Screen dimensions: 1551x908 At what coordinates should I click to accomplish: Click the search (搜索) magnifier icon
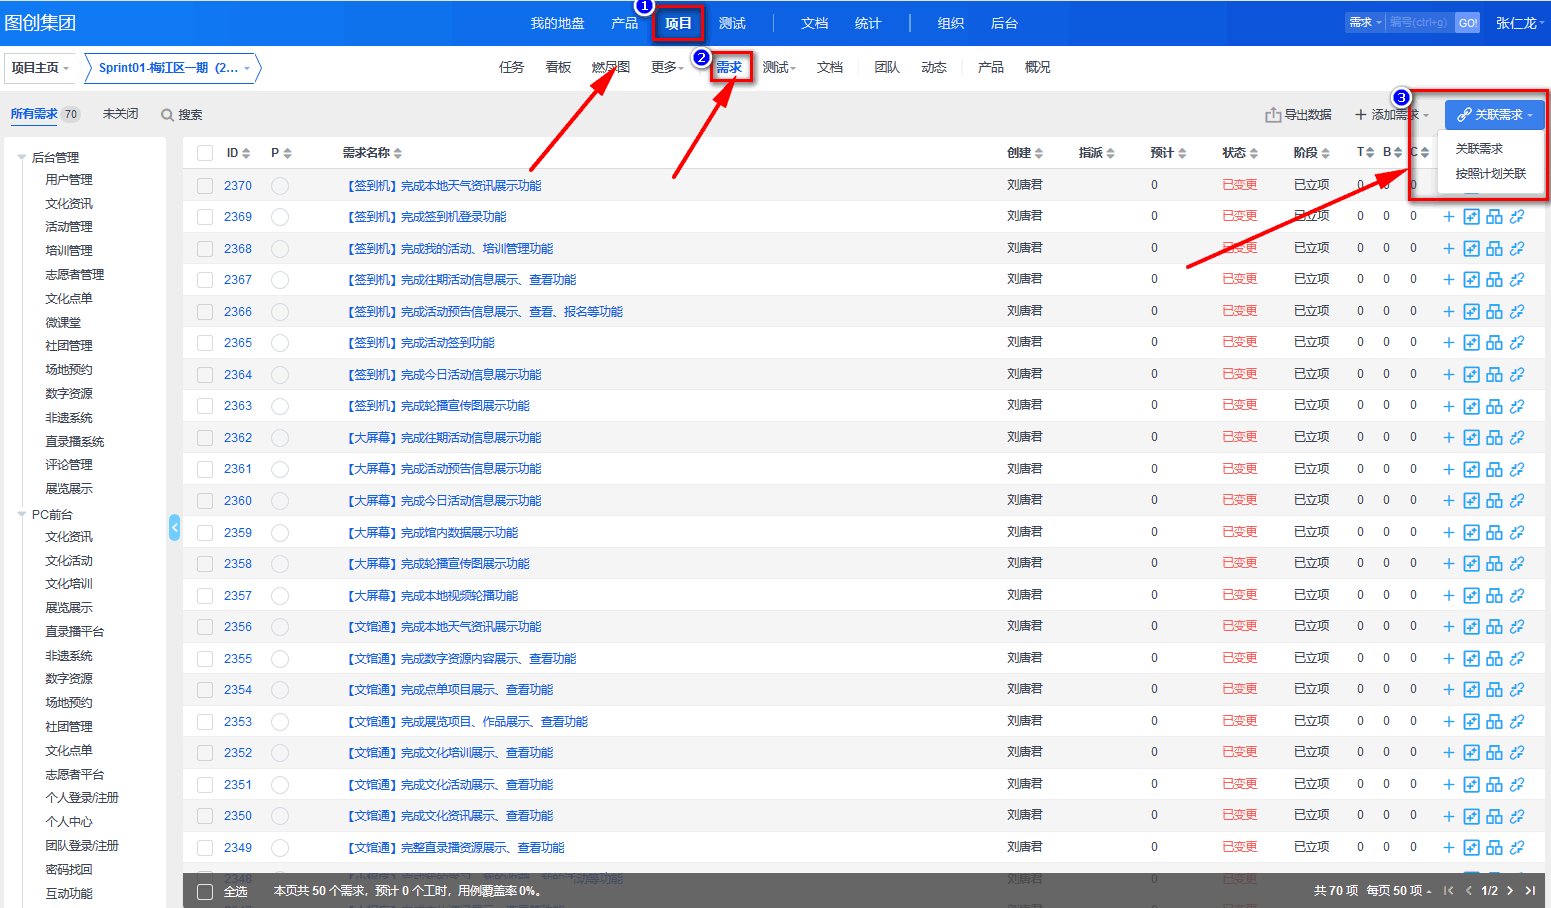(x=167, y=115)
